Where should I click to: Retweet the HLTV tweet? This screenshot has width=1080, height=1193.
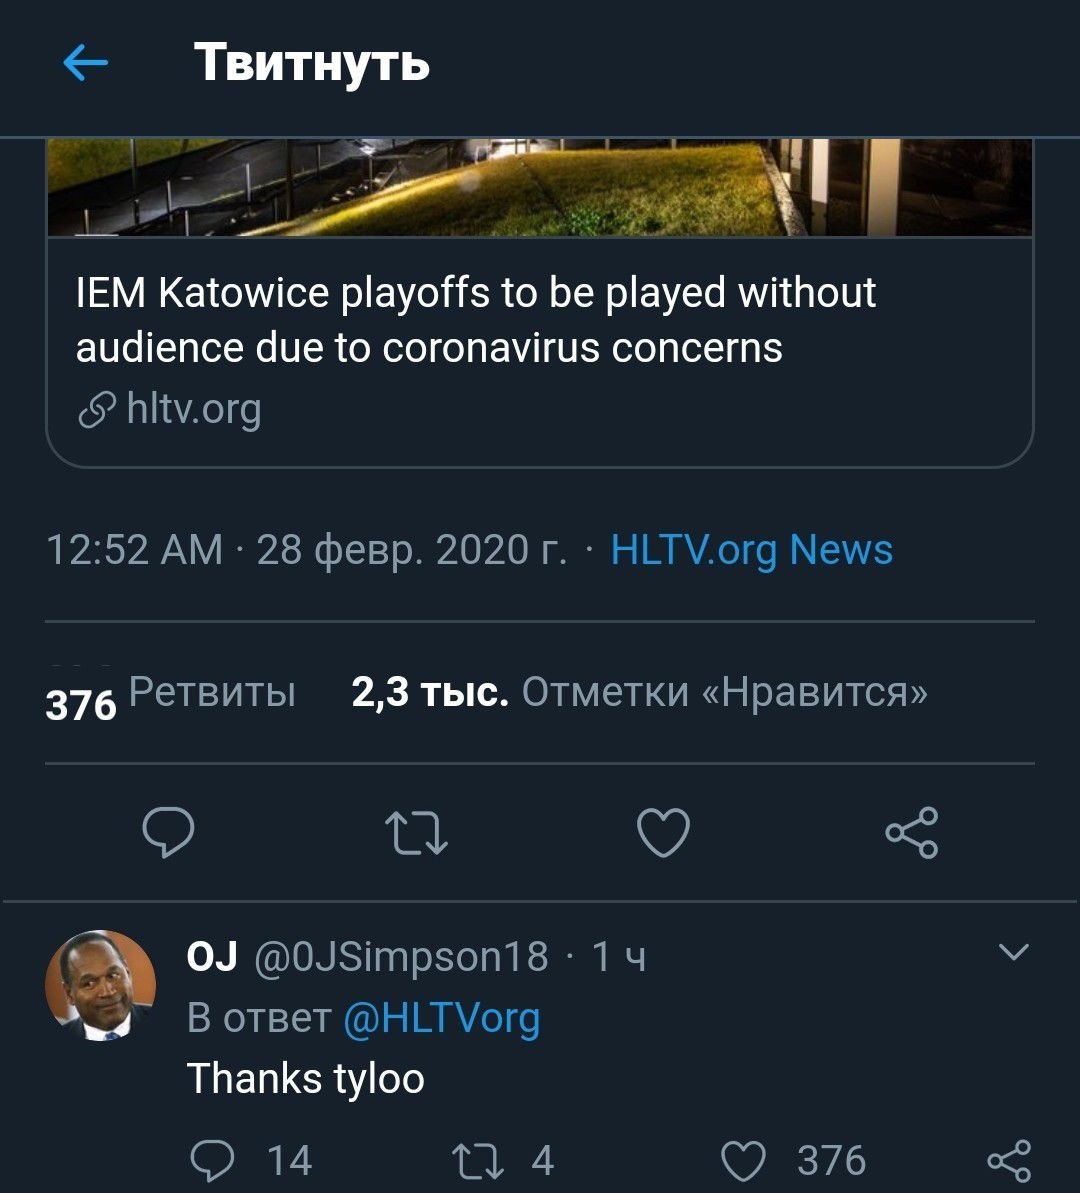[x=416, y=833]
